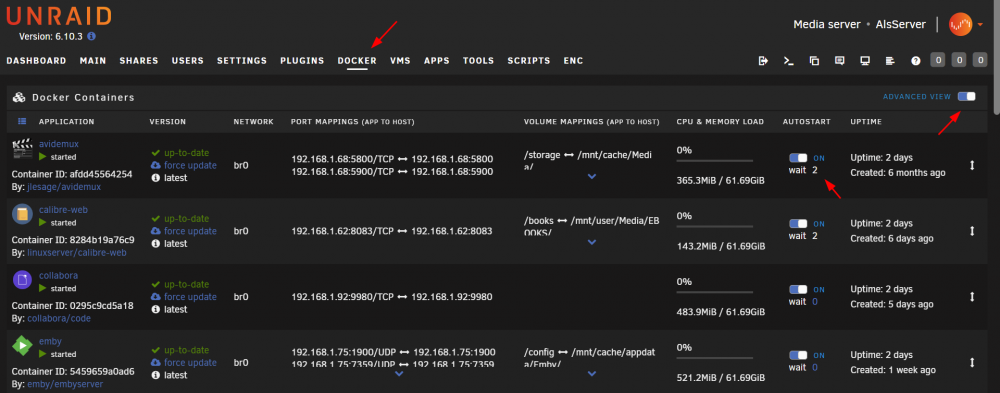Click the reorder arrow for collabora row
The width and height of the screenshot is (1000, 393).
[972, 296]
